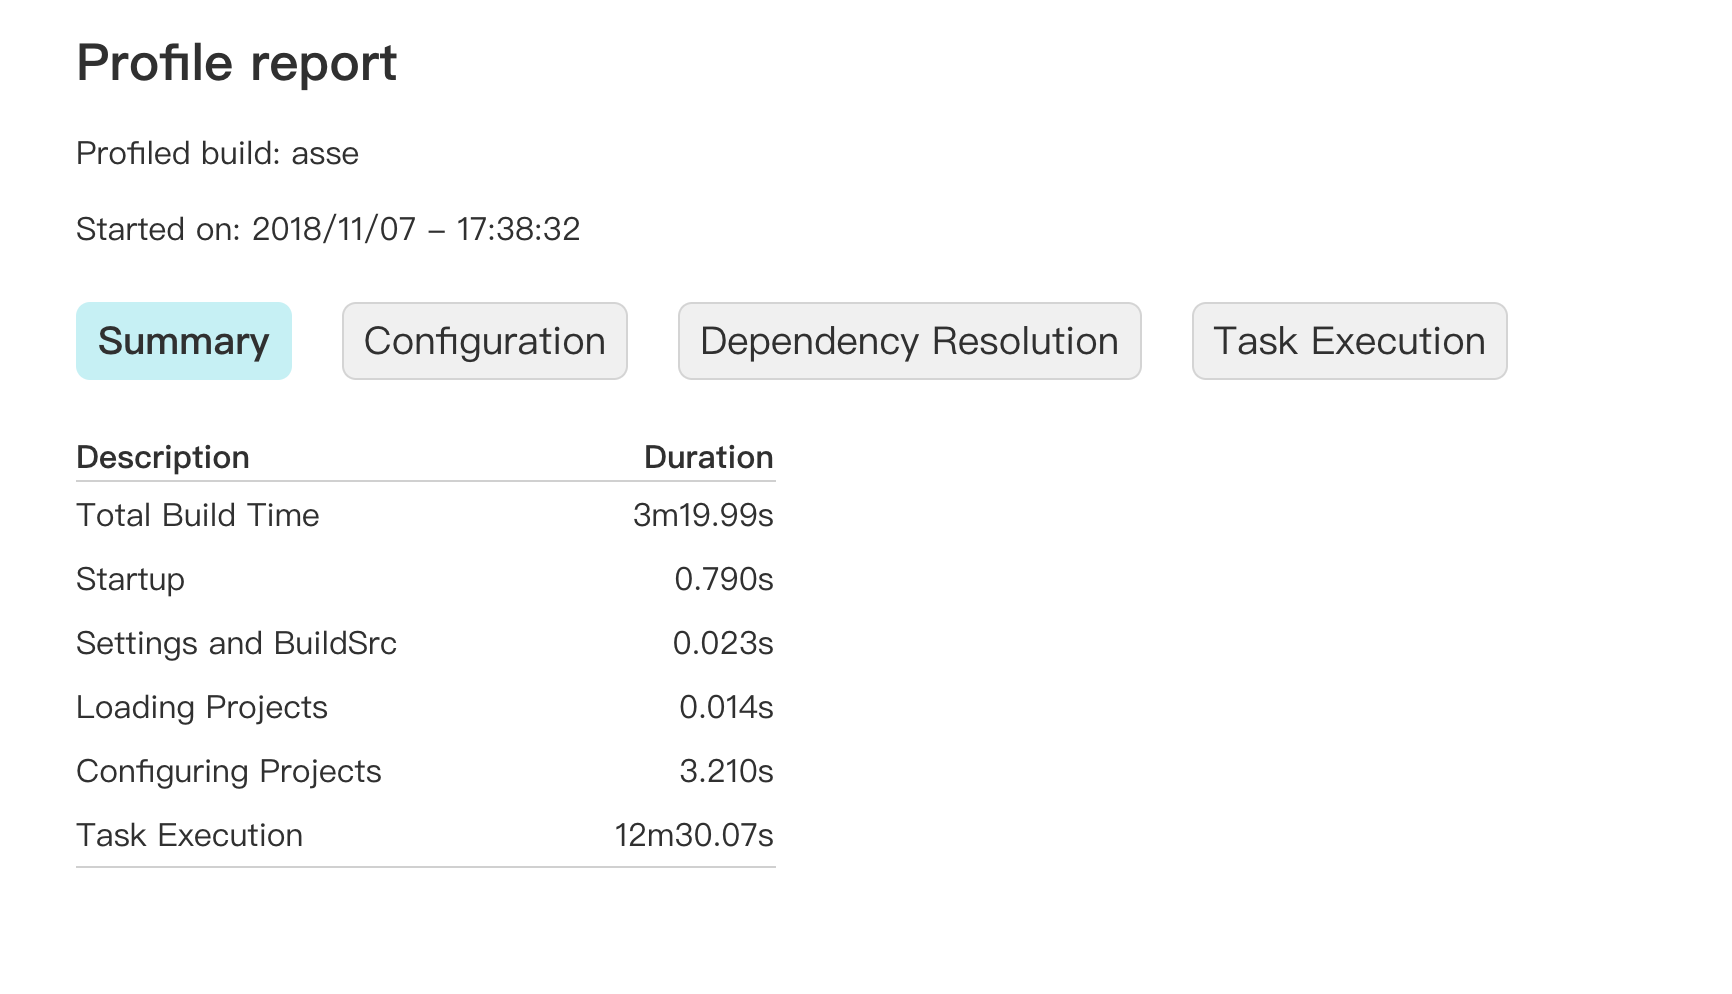Click the 0.023s duration value

[723, 643]
